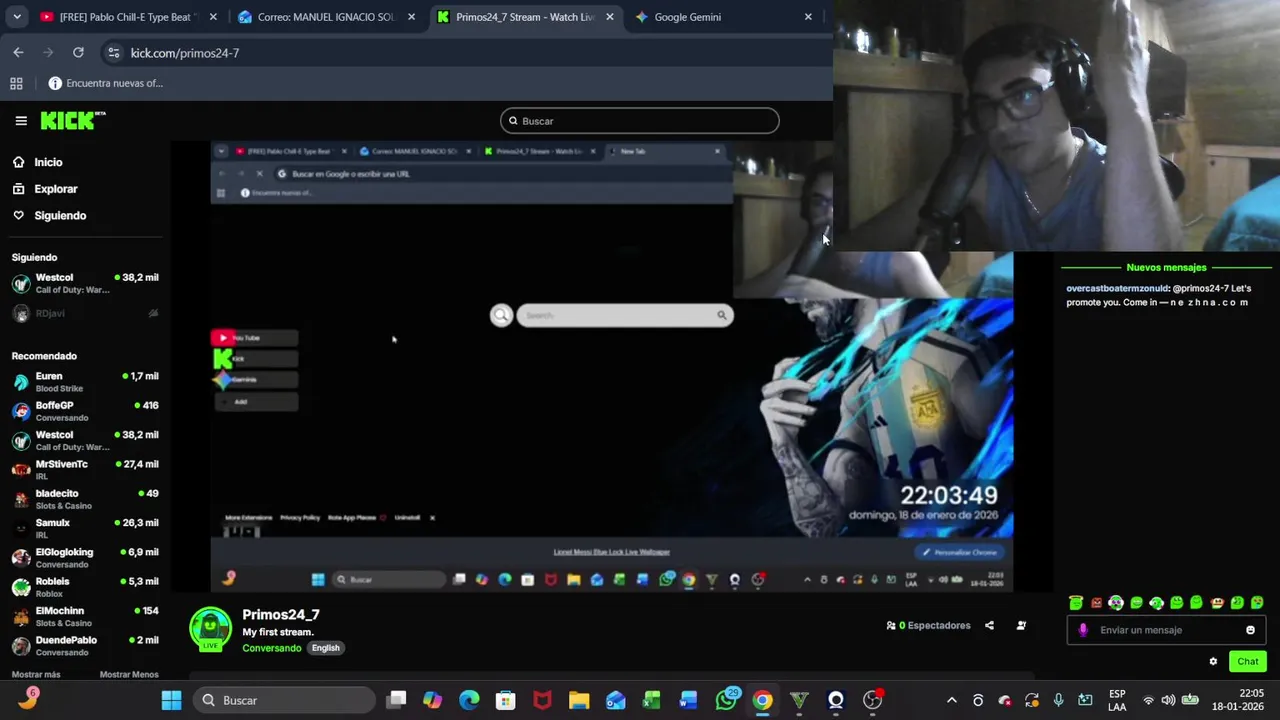This screenshot has width=1280, height=720.
Task: Open Explorar in the sidebar
Action: click(x=45, y=189)
